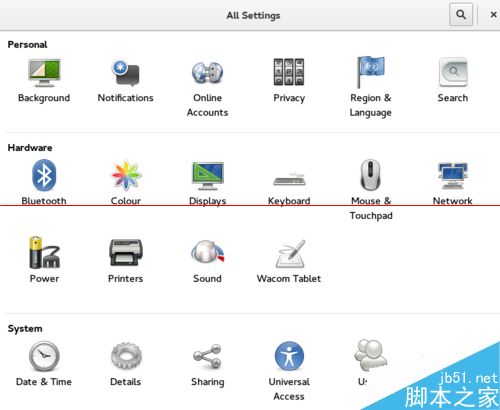Image resolution: width=500 pixels, height=410 pixels.
Task: Click the Printers label text
Action: click(x=126, y=279)
